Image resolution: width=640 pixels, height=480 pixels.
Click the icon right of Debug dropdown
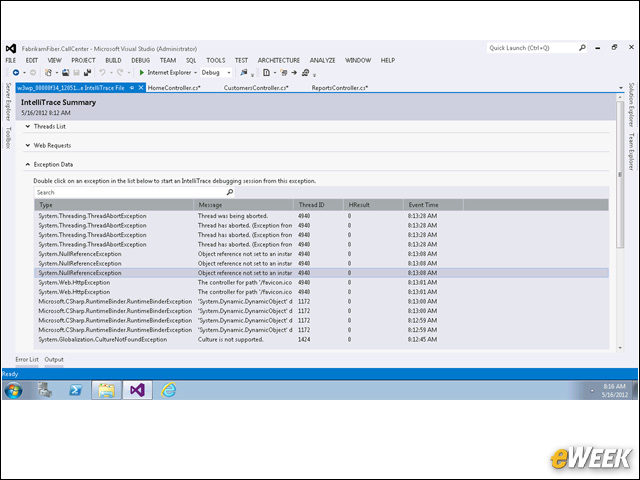pos(244,73)
